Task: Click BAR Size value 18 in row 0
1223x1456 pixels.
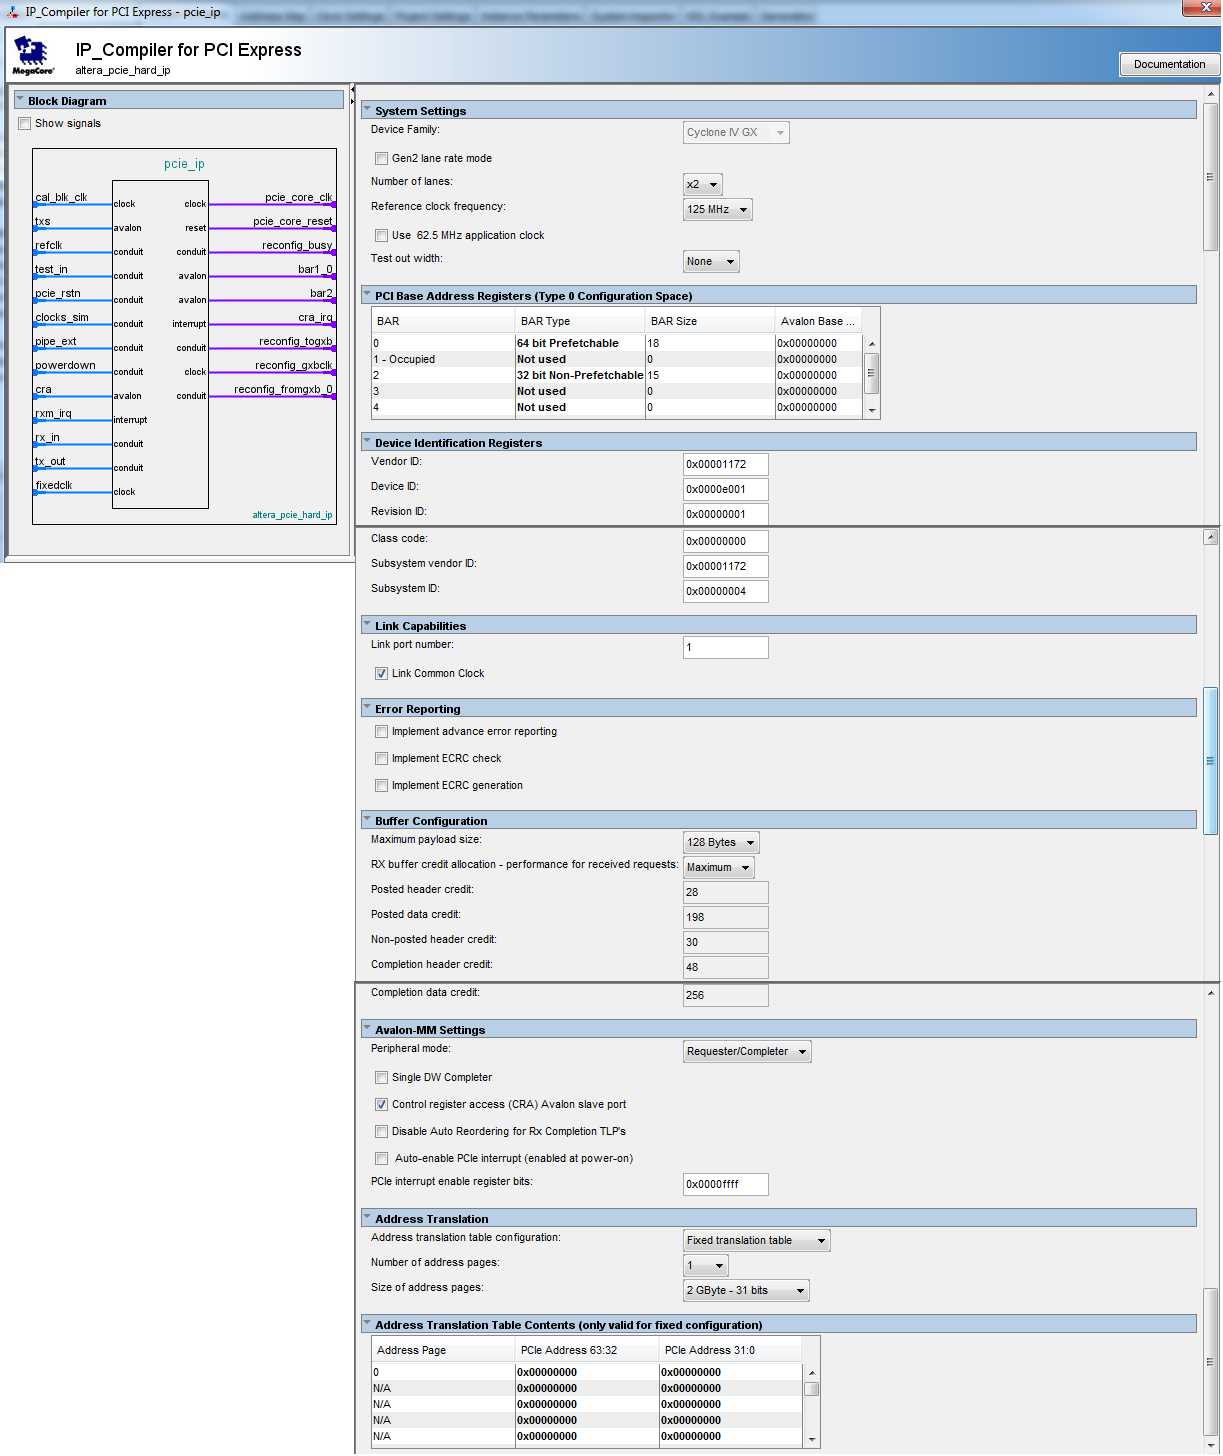Action: tap(710, 343)
